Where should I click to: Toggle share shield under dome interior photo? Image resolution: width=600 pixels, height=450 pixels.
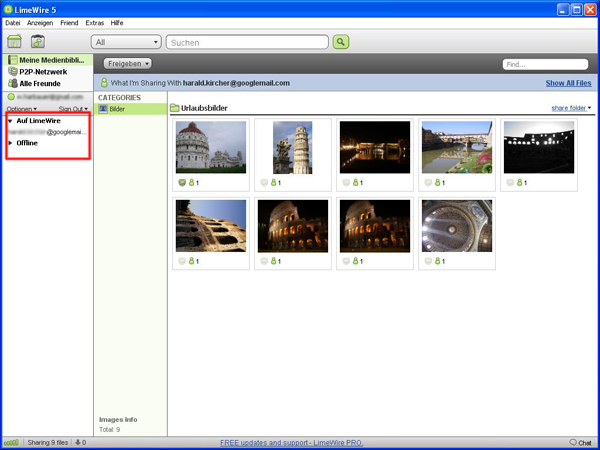click(427, 261)
